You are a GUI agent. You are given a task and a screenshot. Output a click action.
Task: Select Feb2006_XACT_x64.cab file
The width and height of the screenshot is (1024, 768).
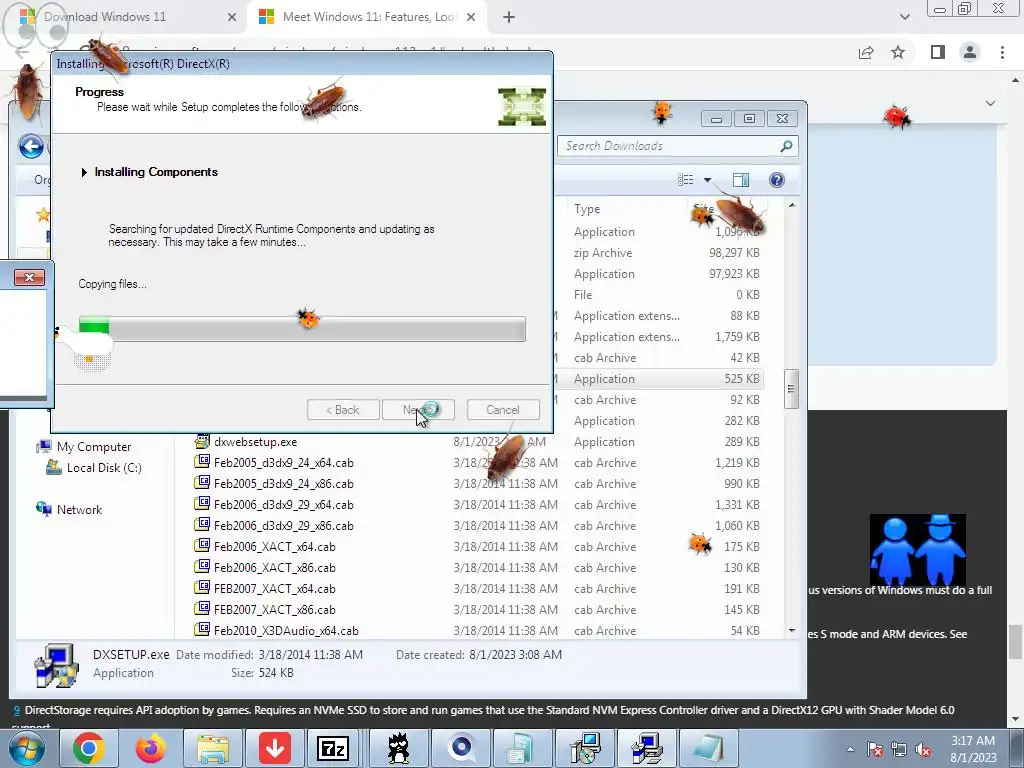pos(274,547)
